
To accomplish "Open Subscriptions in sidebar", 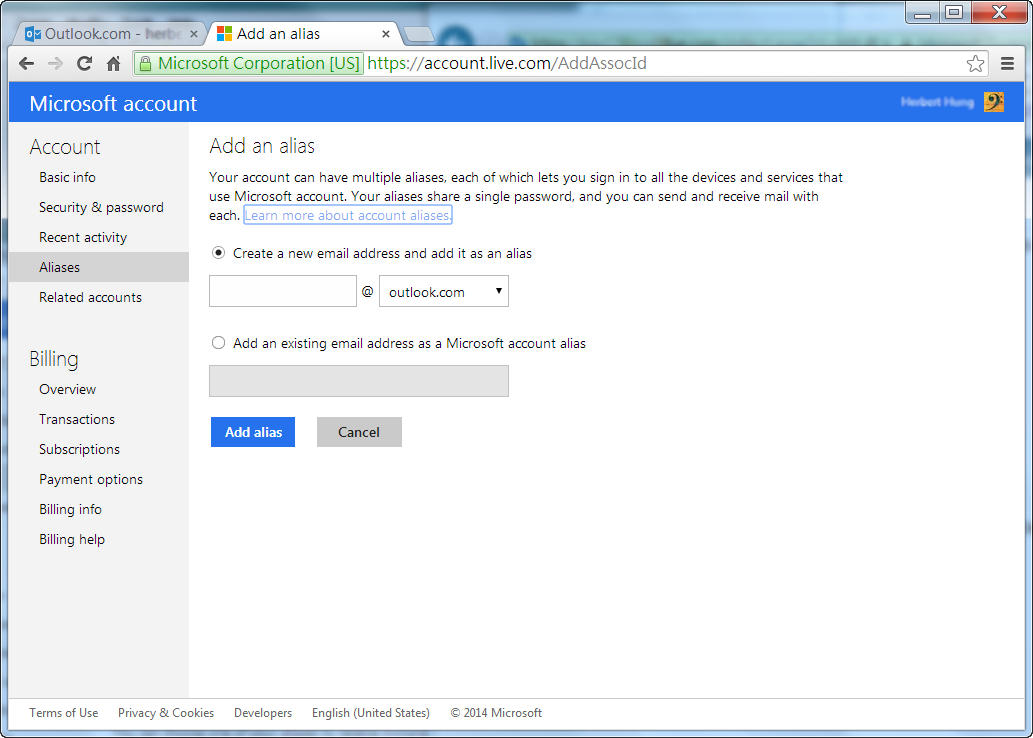I will point(79,449).
